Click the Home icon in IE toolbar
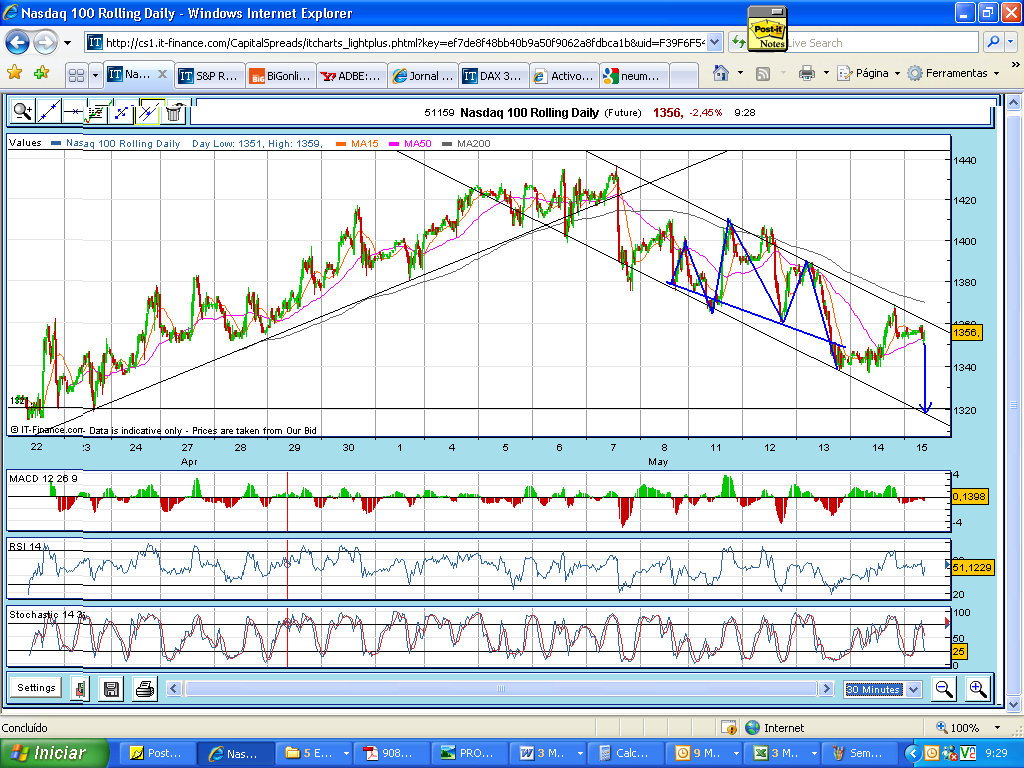The image size is (1024, 768). pos(720,73)
